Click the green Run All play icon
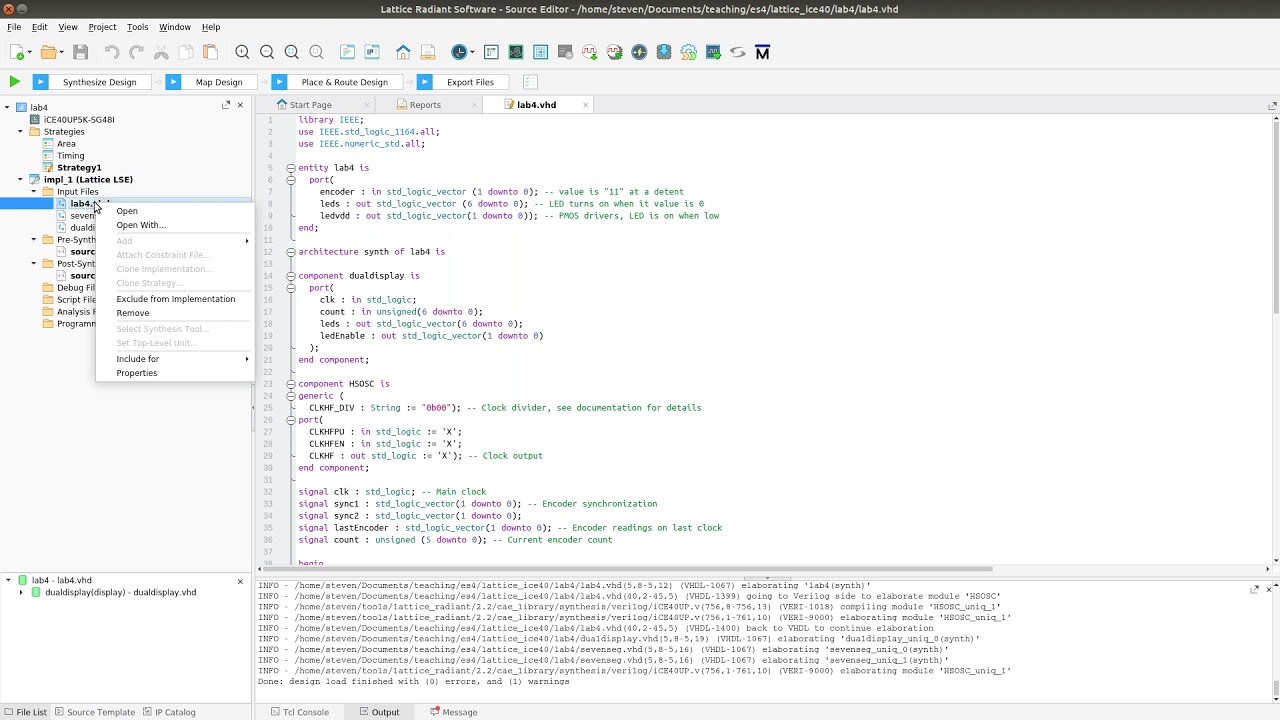Image resolution: width=1280 pixels, height=720 pixels. (x=14, y=82)
